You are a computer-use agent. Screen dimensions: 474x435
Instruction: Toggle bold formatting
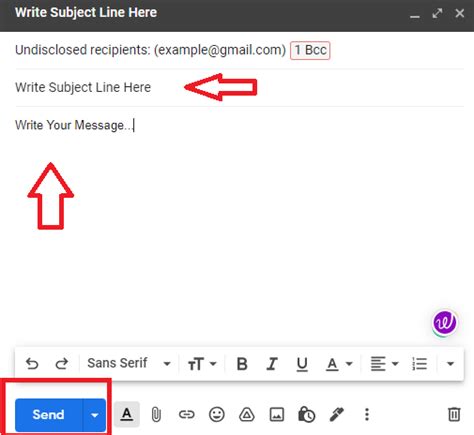tap(242, 364)
